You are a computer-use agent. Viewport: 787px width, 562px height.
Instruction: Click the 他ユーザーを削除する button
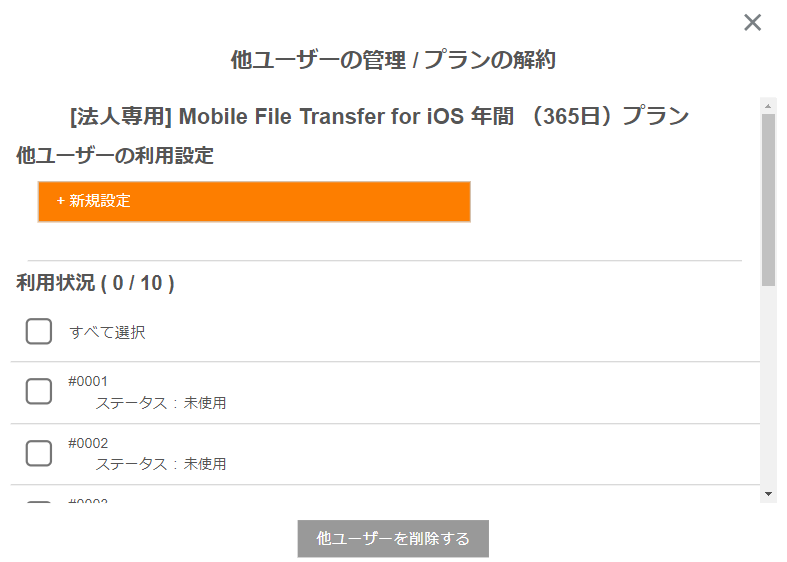point(393,538)
